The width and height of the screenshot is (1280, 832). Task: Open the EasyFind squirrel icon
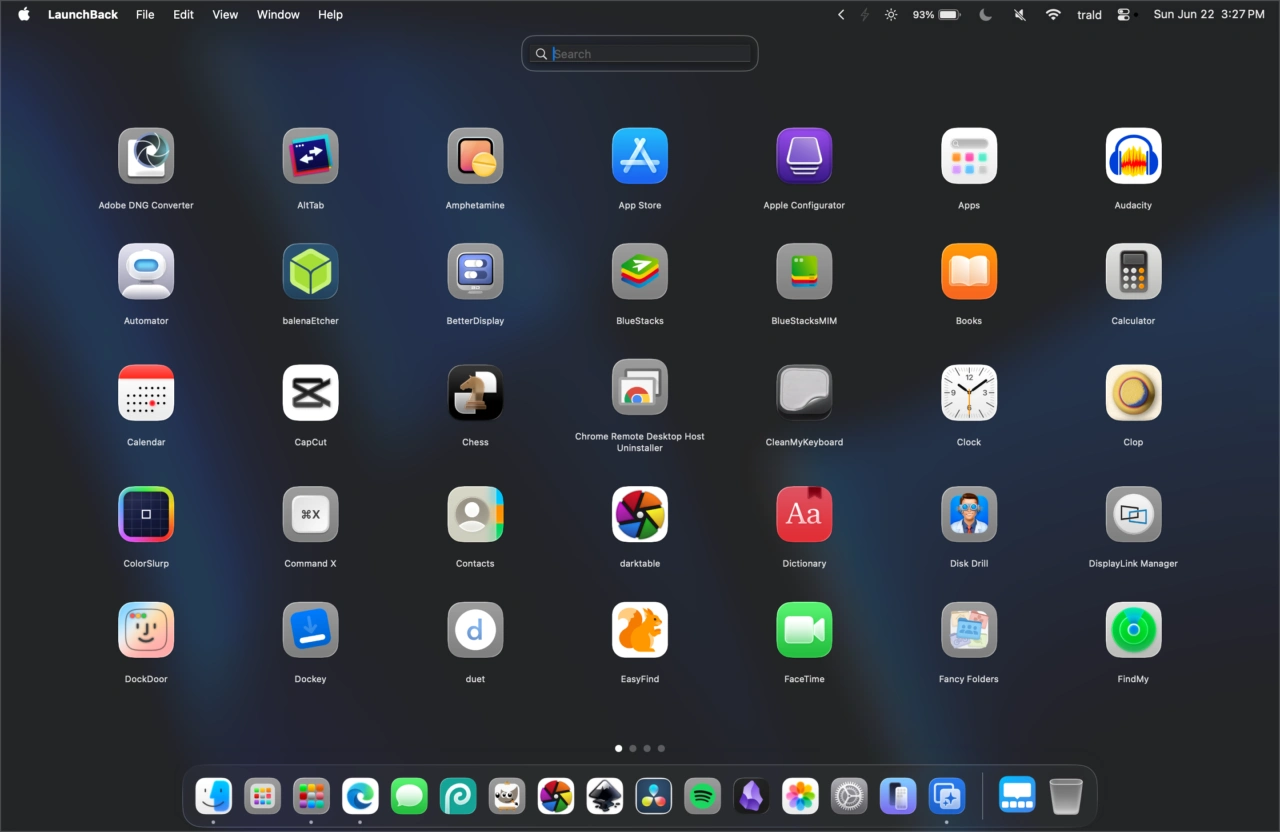[x=639, y=630]
